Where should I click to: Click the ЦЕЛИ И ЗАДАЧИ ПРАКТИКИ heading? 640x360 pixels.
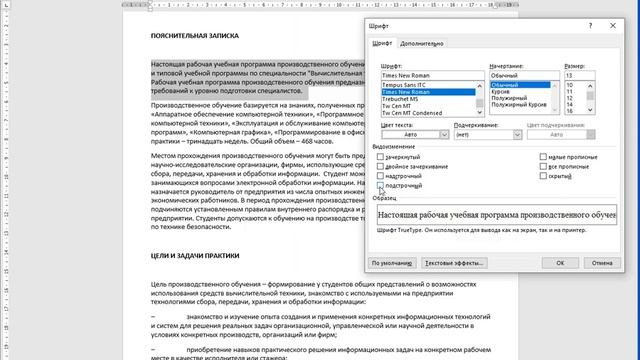195,256
